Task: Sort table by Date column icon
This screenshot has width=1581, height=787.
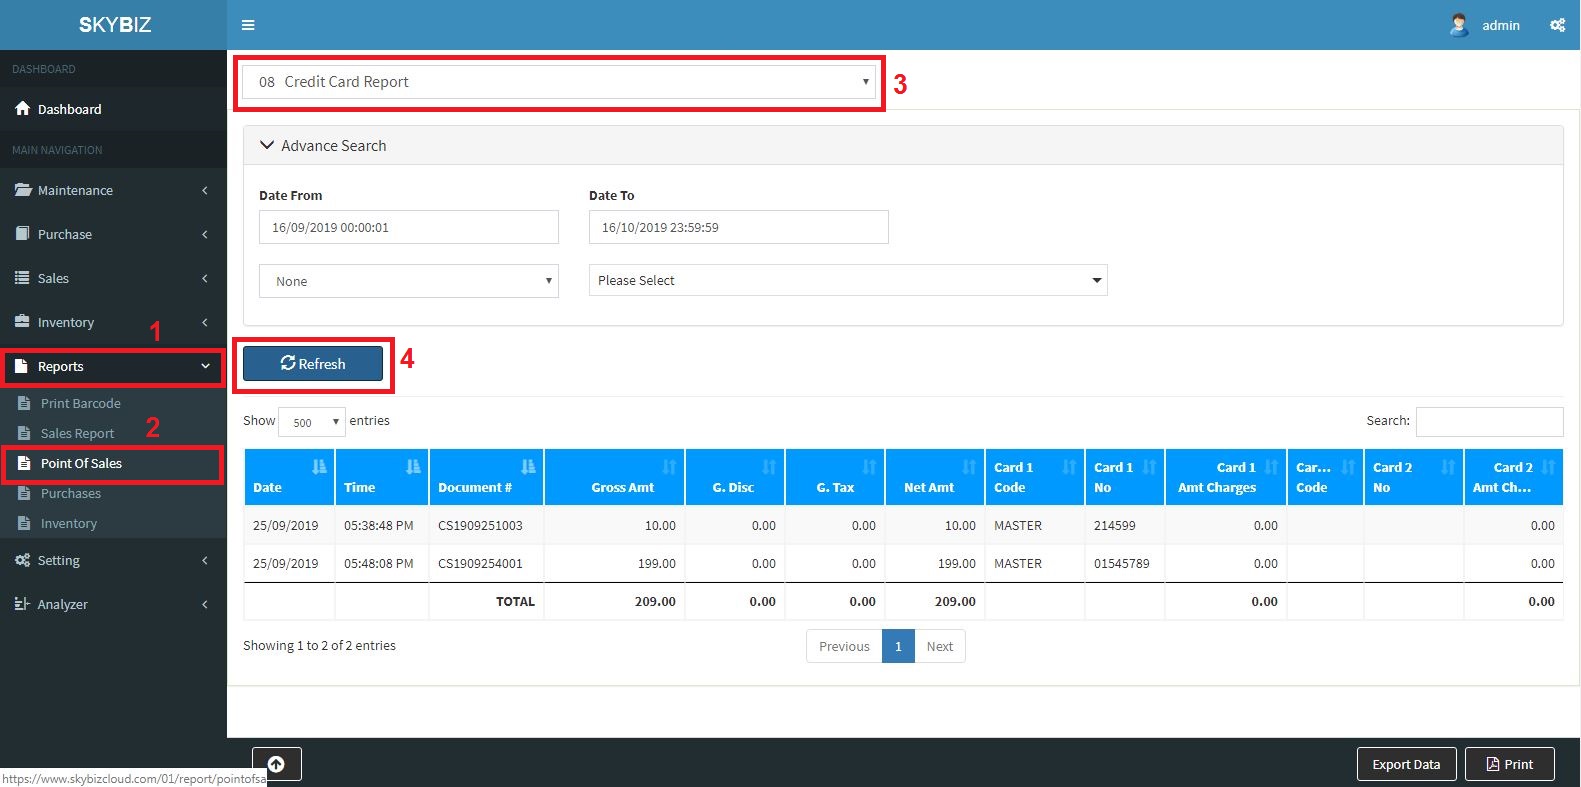Action: click(319, 467)
